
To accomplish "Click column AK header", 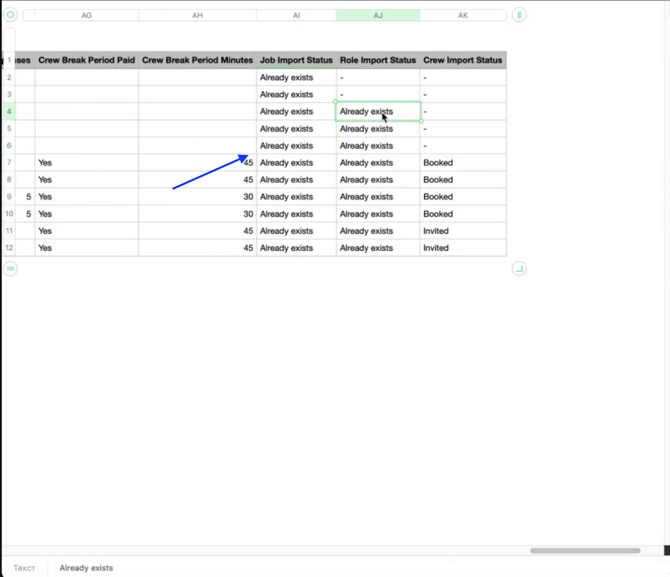I will (x=462, y=16).
